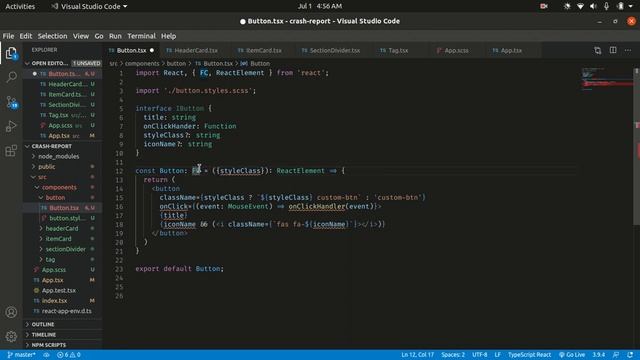Open the File menu

[8, 36]
